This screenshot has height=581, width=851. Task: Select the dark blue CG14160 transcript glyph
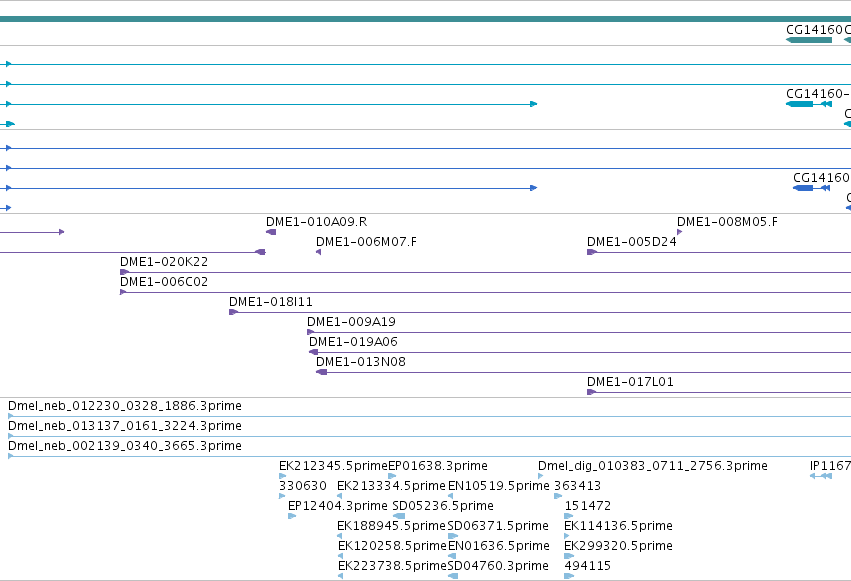pos(811,188)
